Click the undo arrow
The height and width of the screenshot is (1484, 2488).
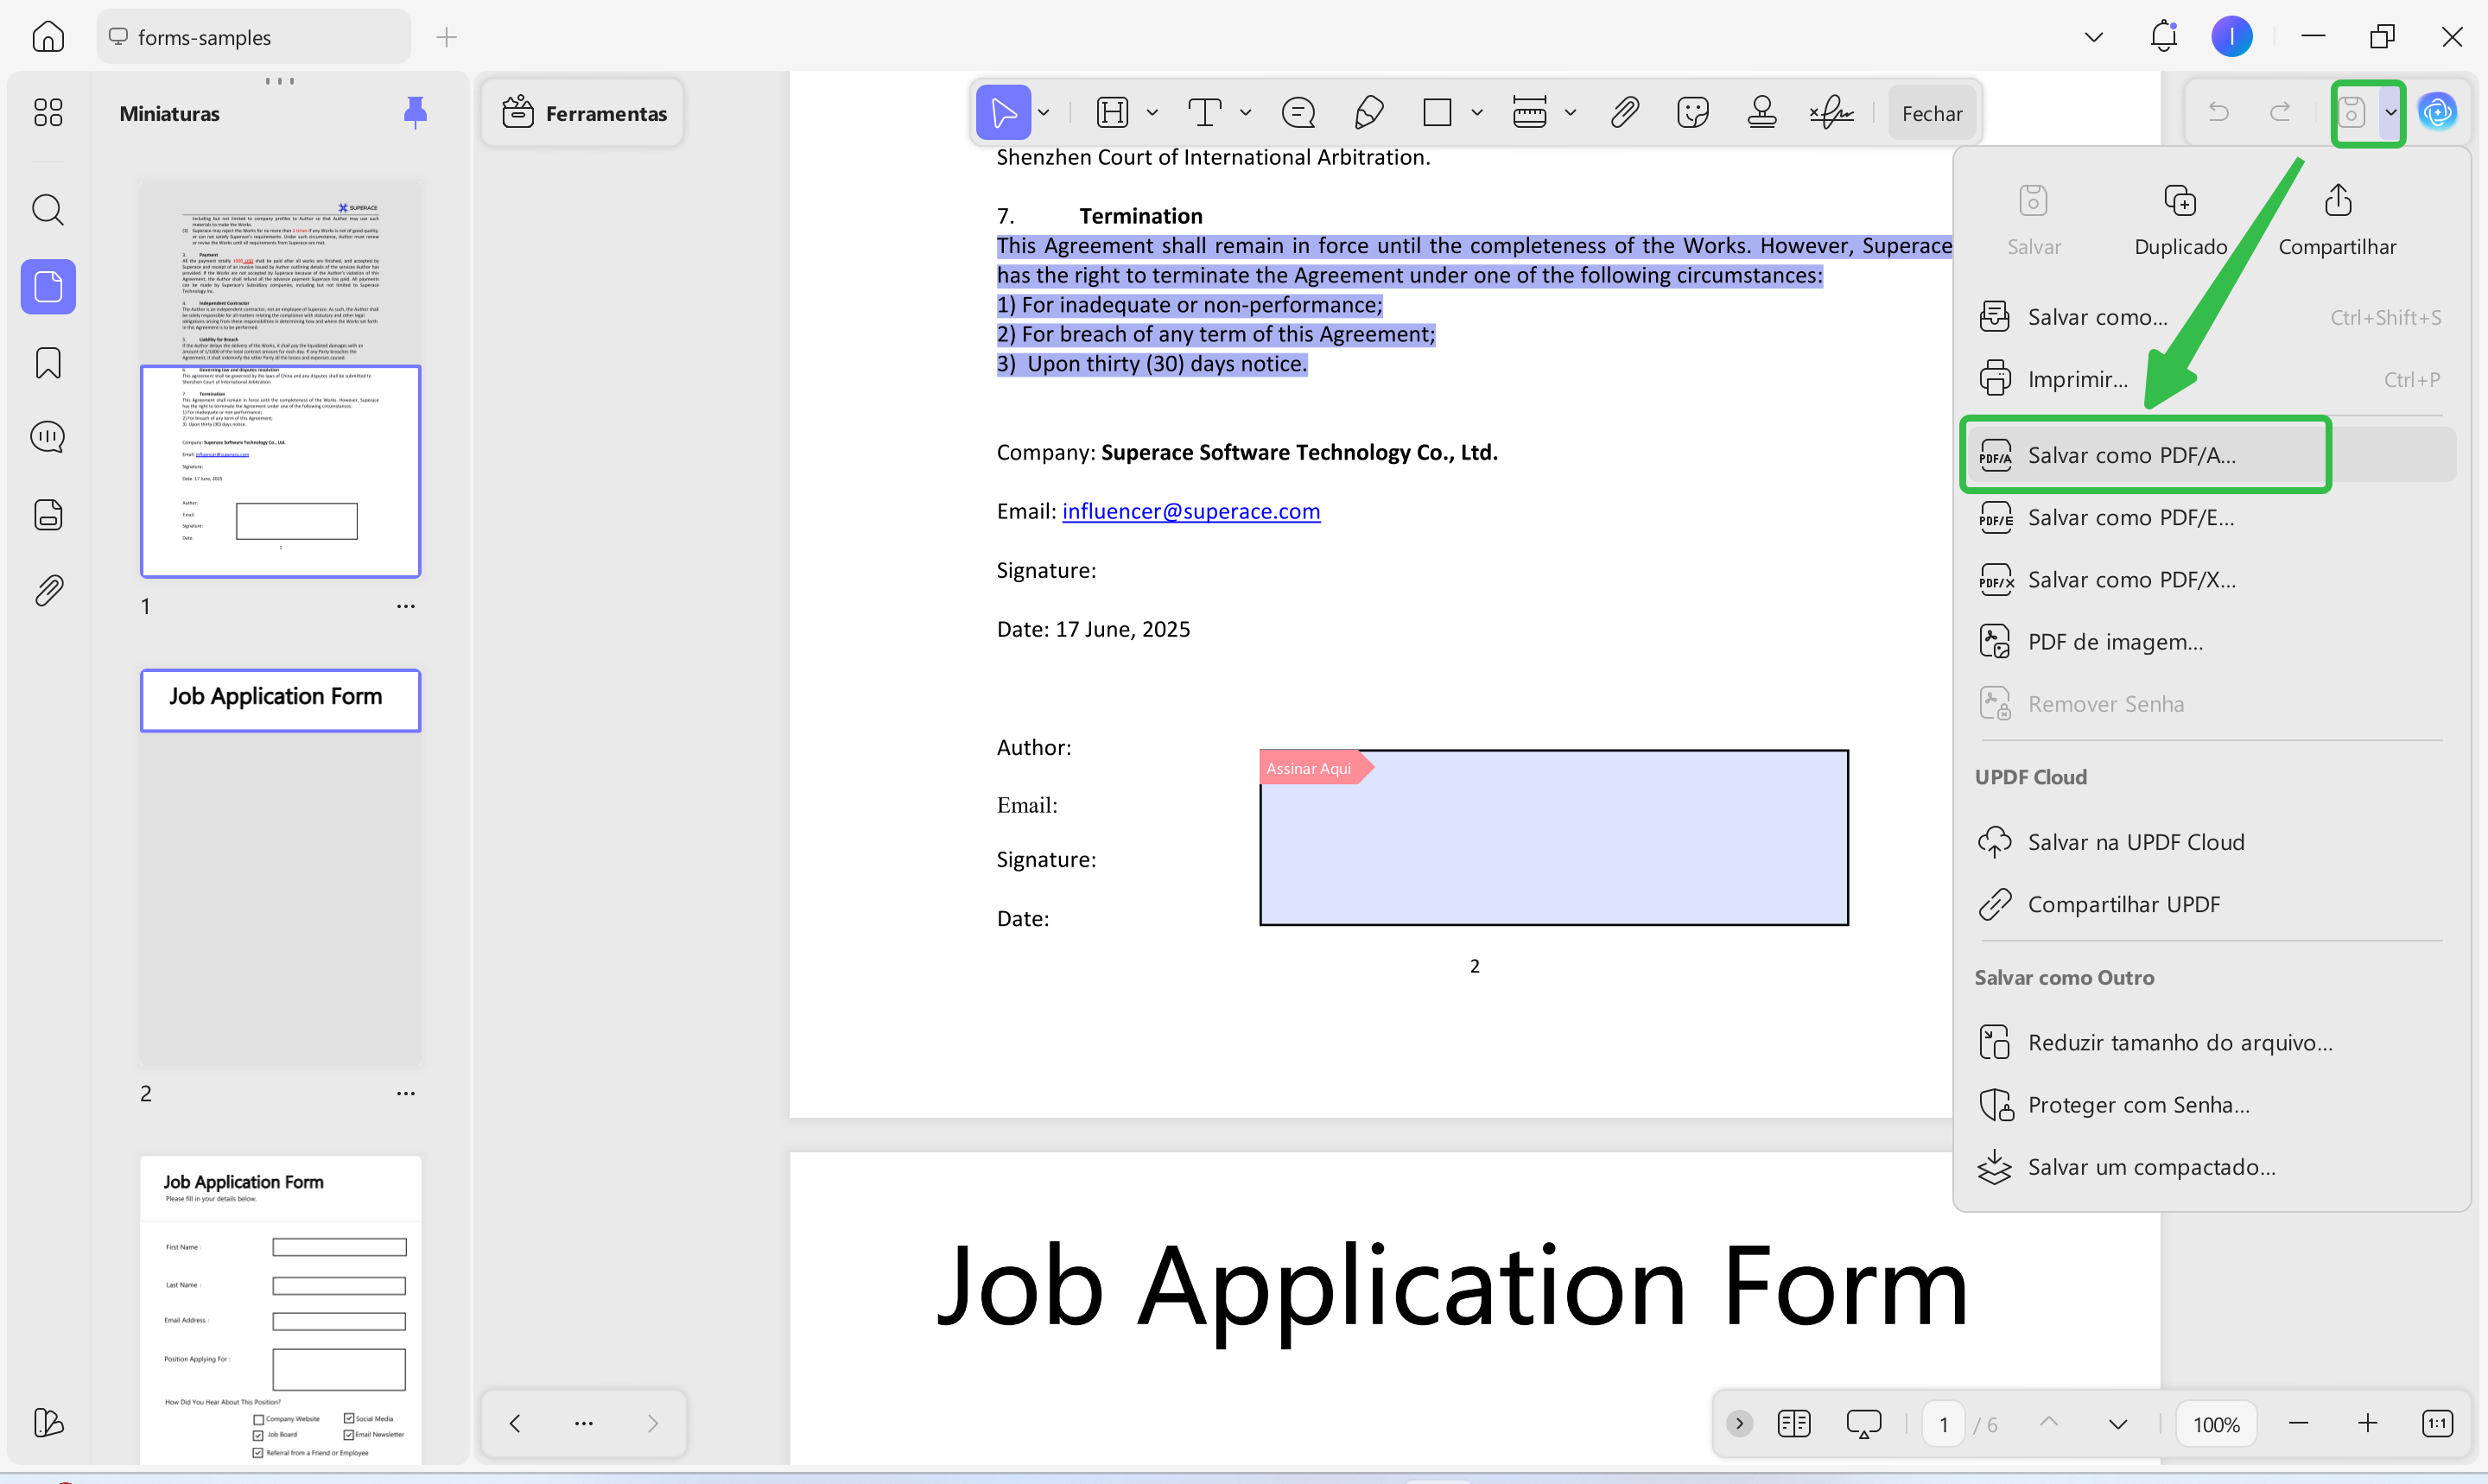2218,112
